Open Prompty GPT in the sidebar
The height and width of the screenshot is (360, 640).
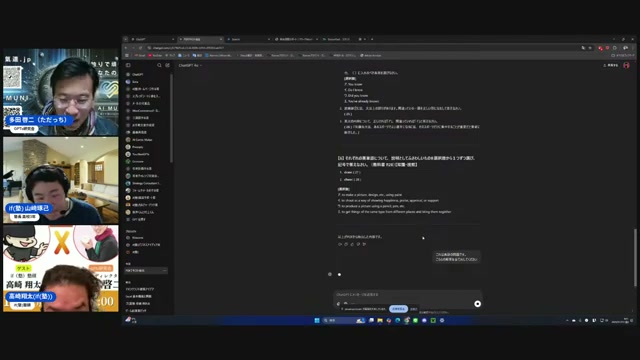pos(146,147)
